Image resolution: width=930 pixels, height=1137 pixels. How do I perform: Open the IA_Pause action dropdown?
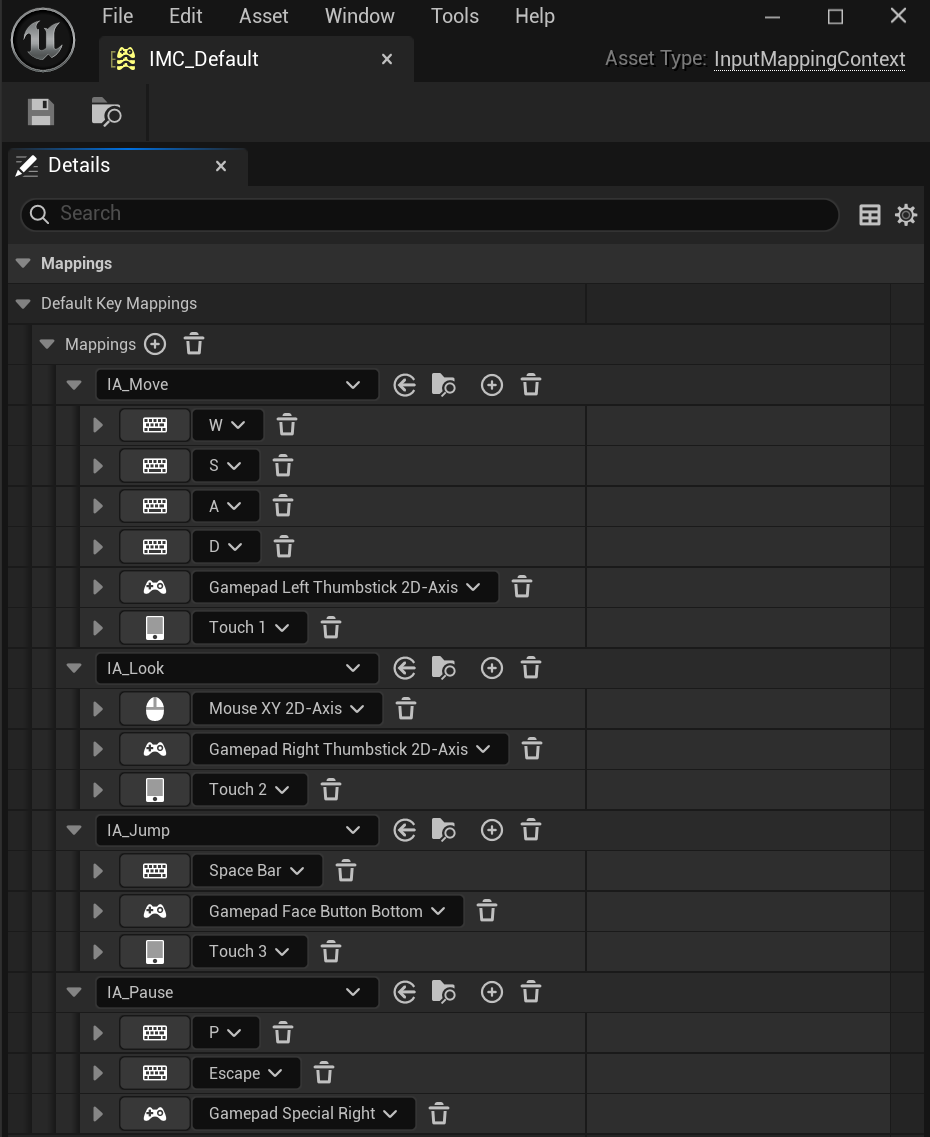click(237, 992)
